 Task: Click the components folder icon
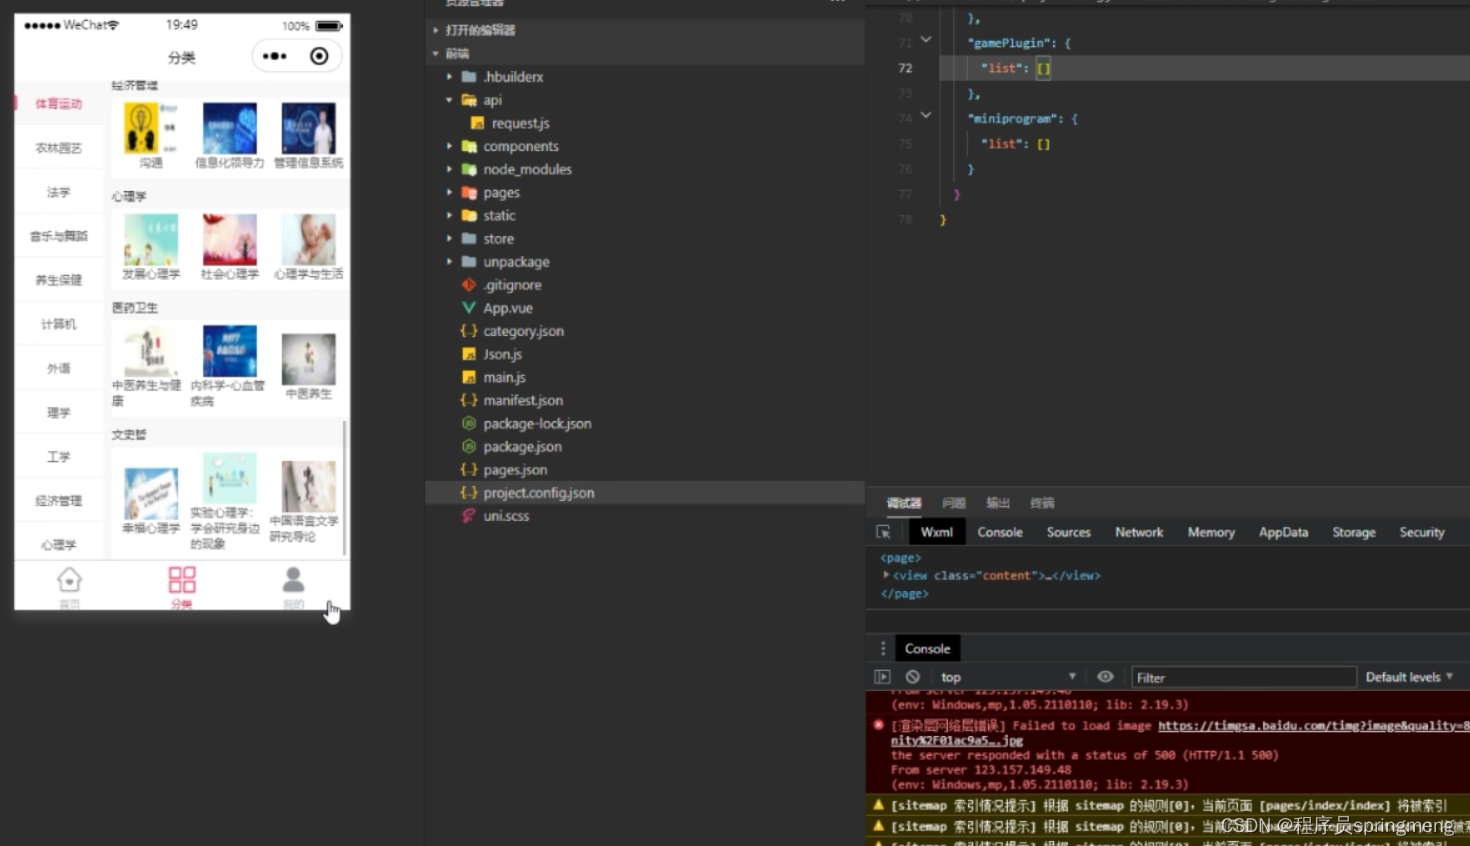pos(468,146)
